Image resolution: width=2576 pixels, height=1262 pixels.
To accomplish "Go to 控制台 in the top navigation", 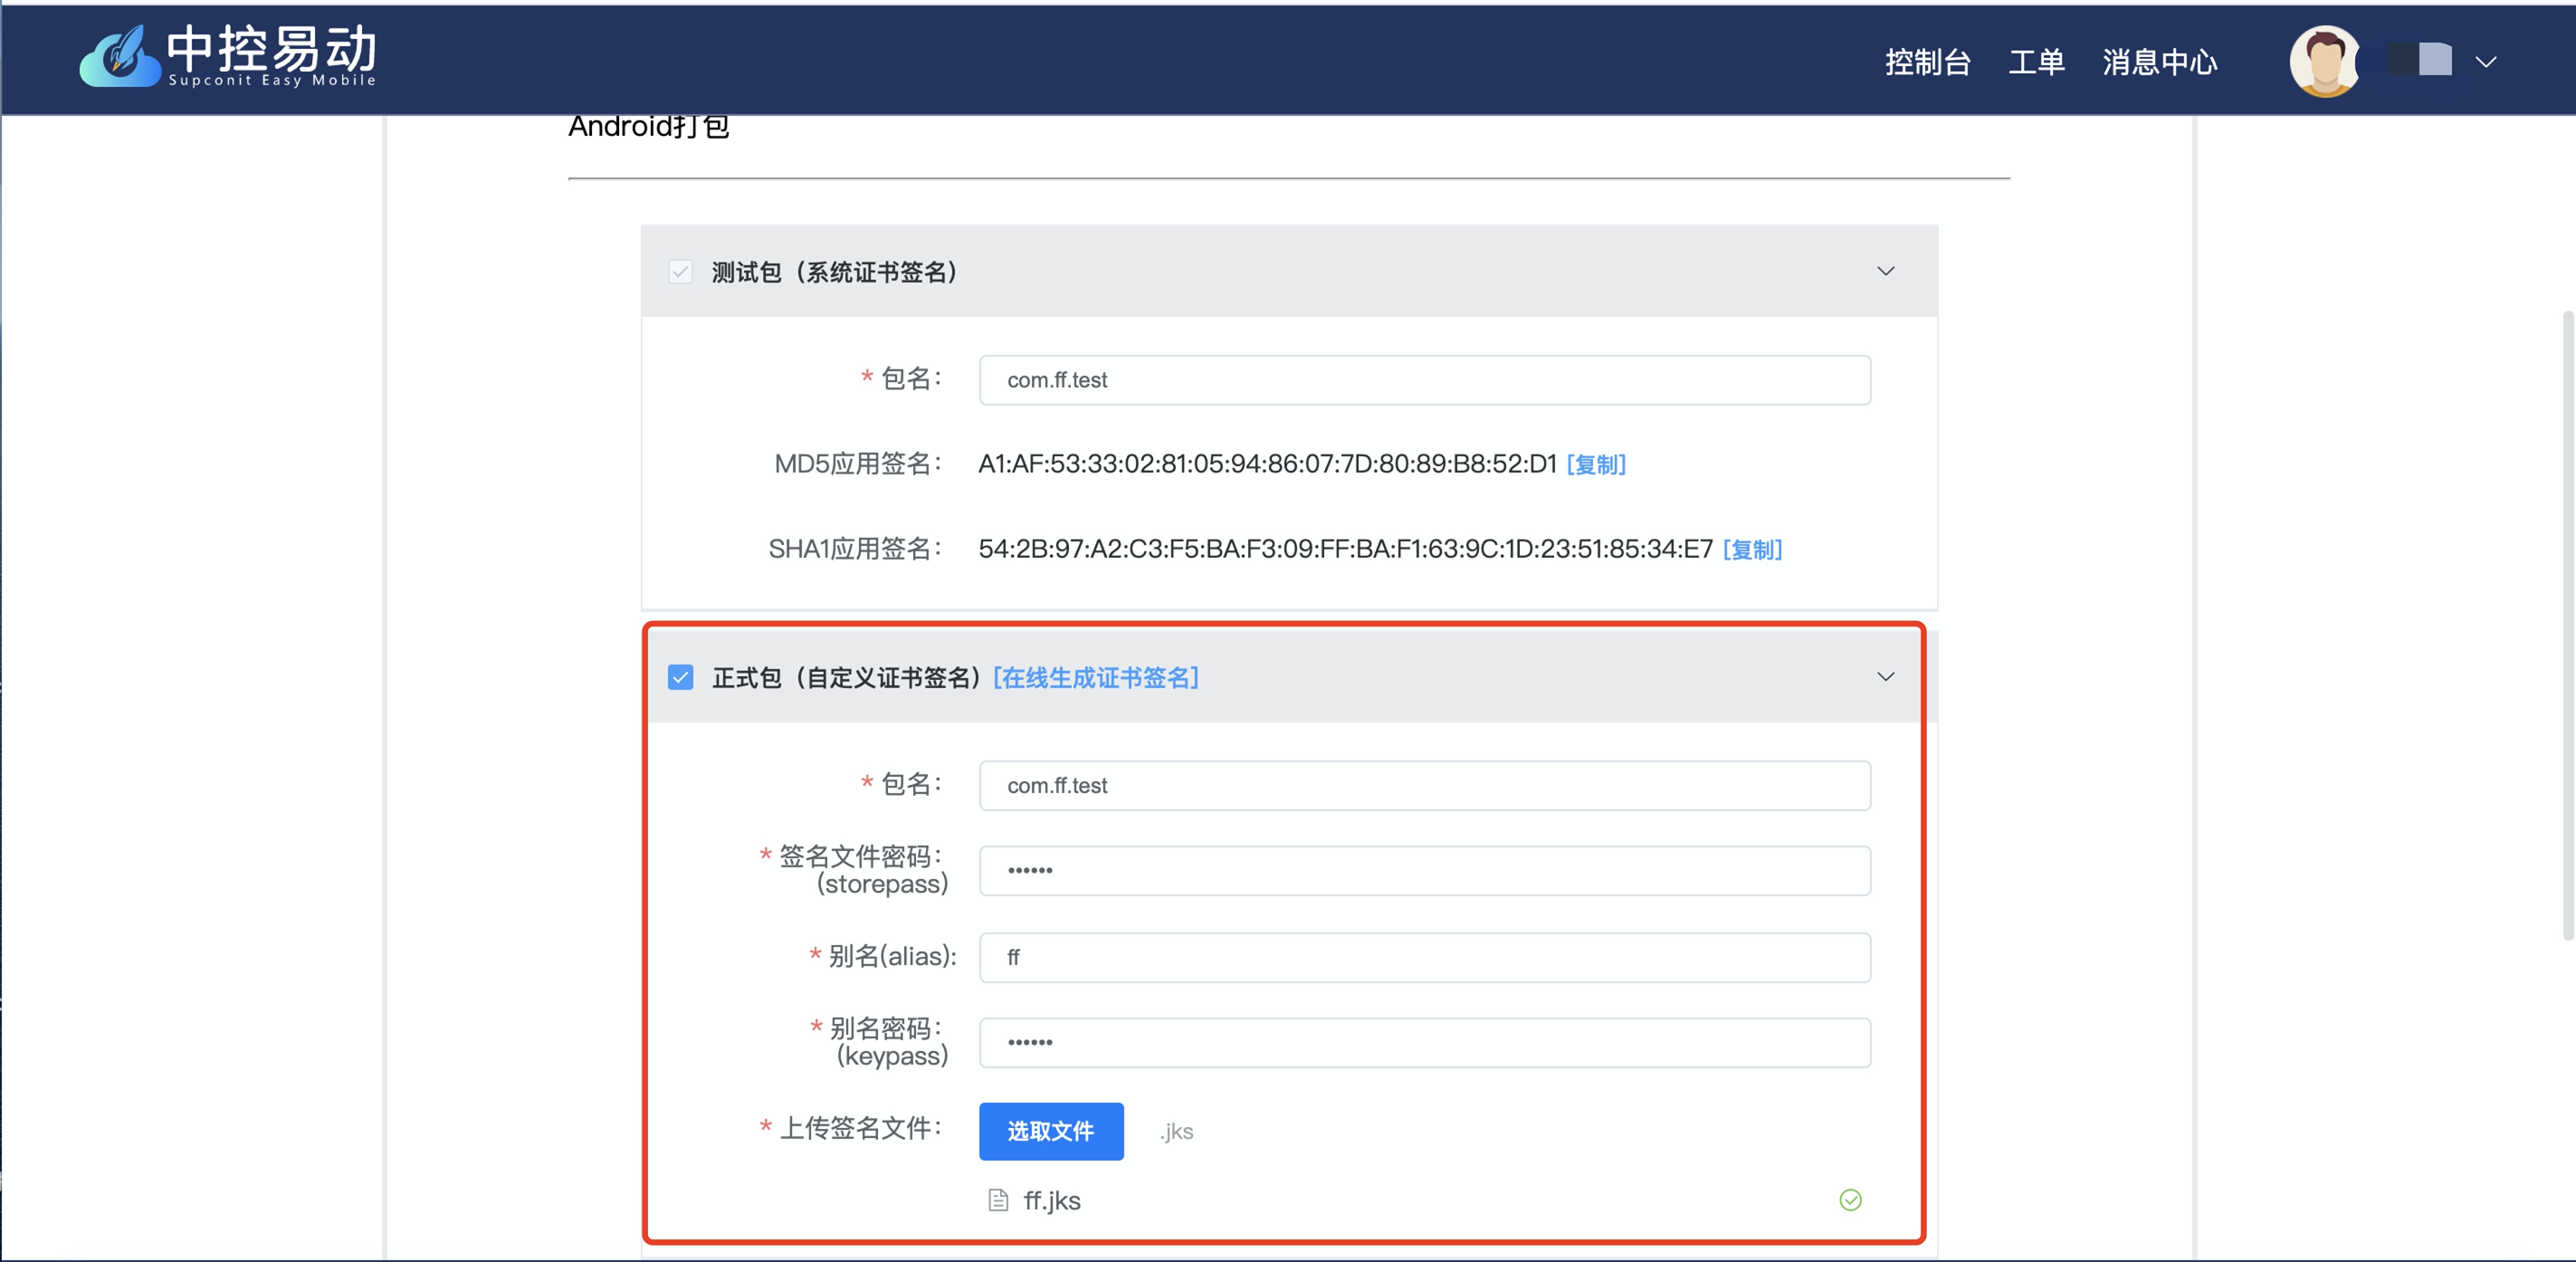I will tap(1927, 62).
